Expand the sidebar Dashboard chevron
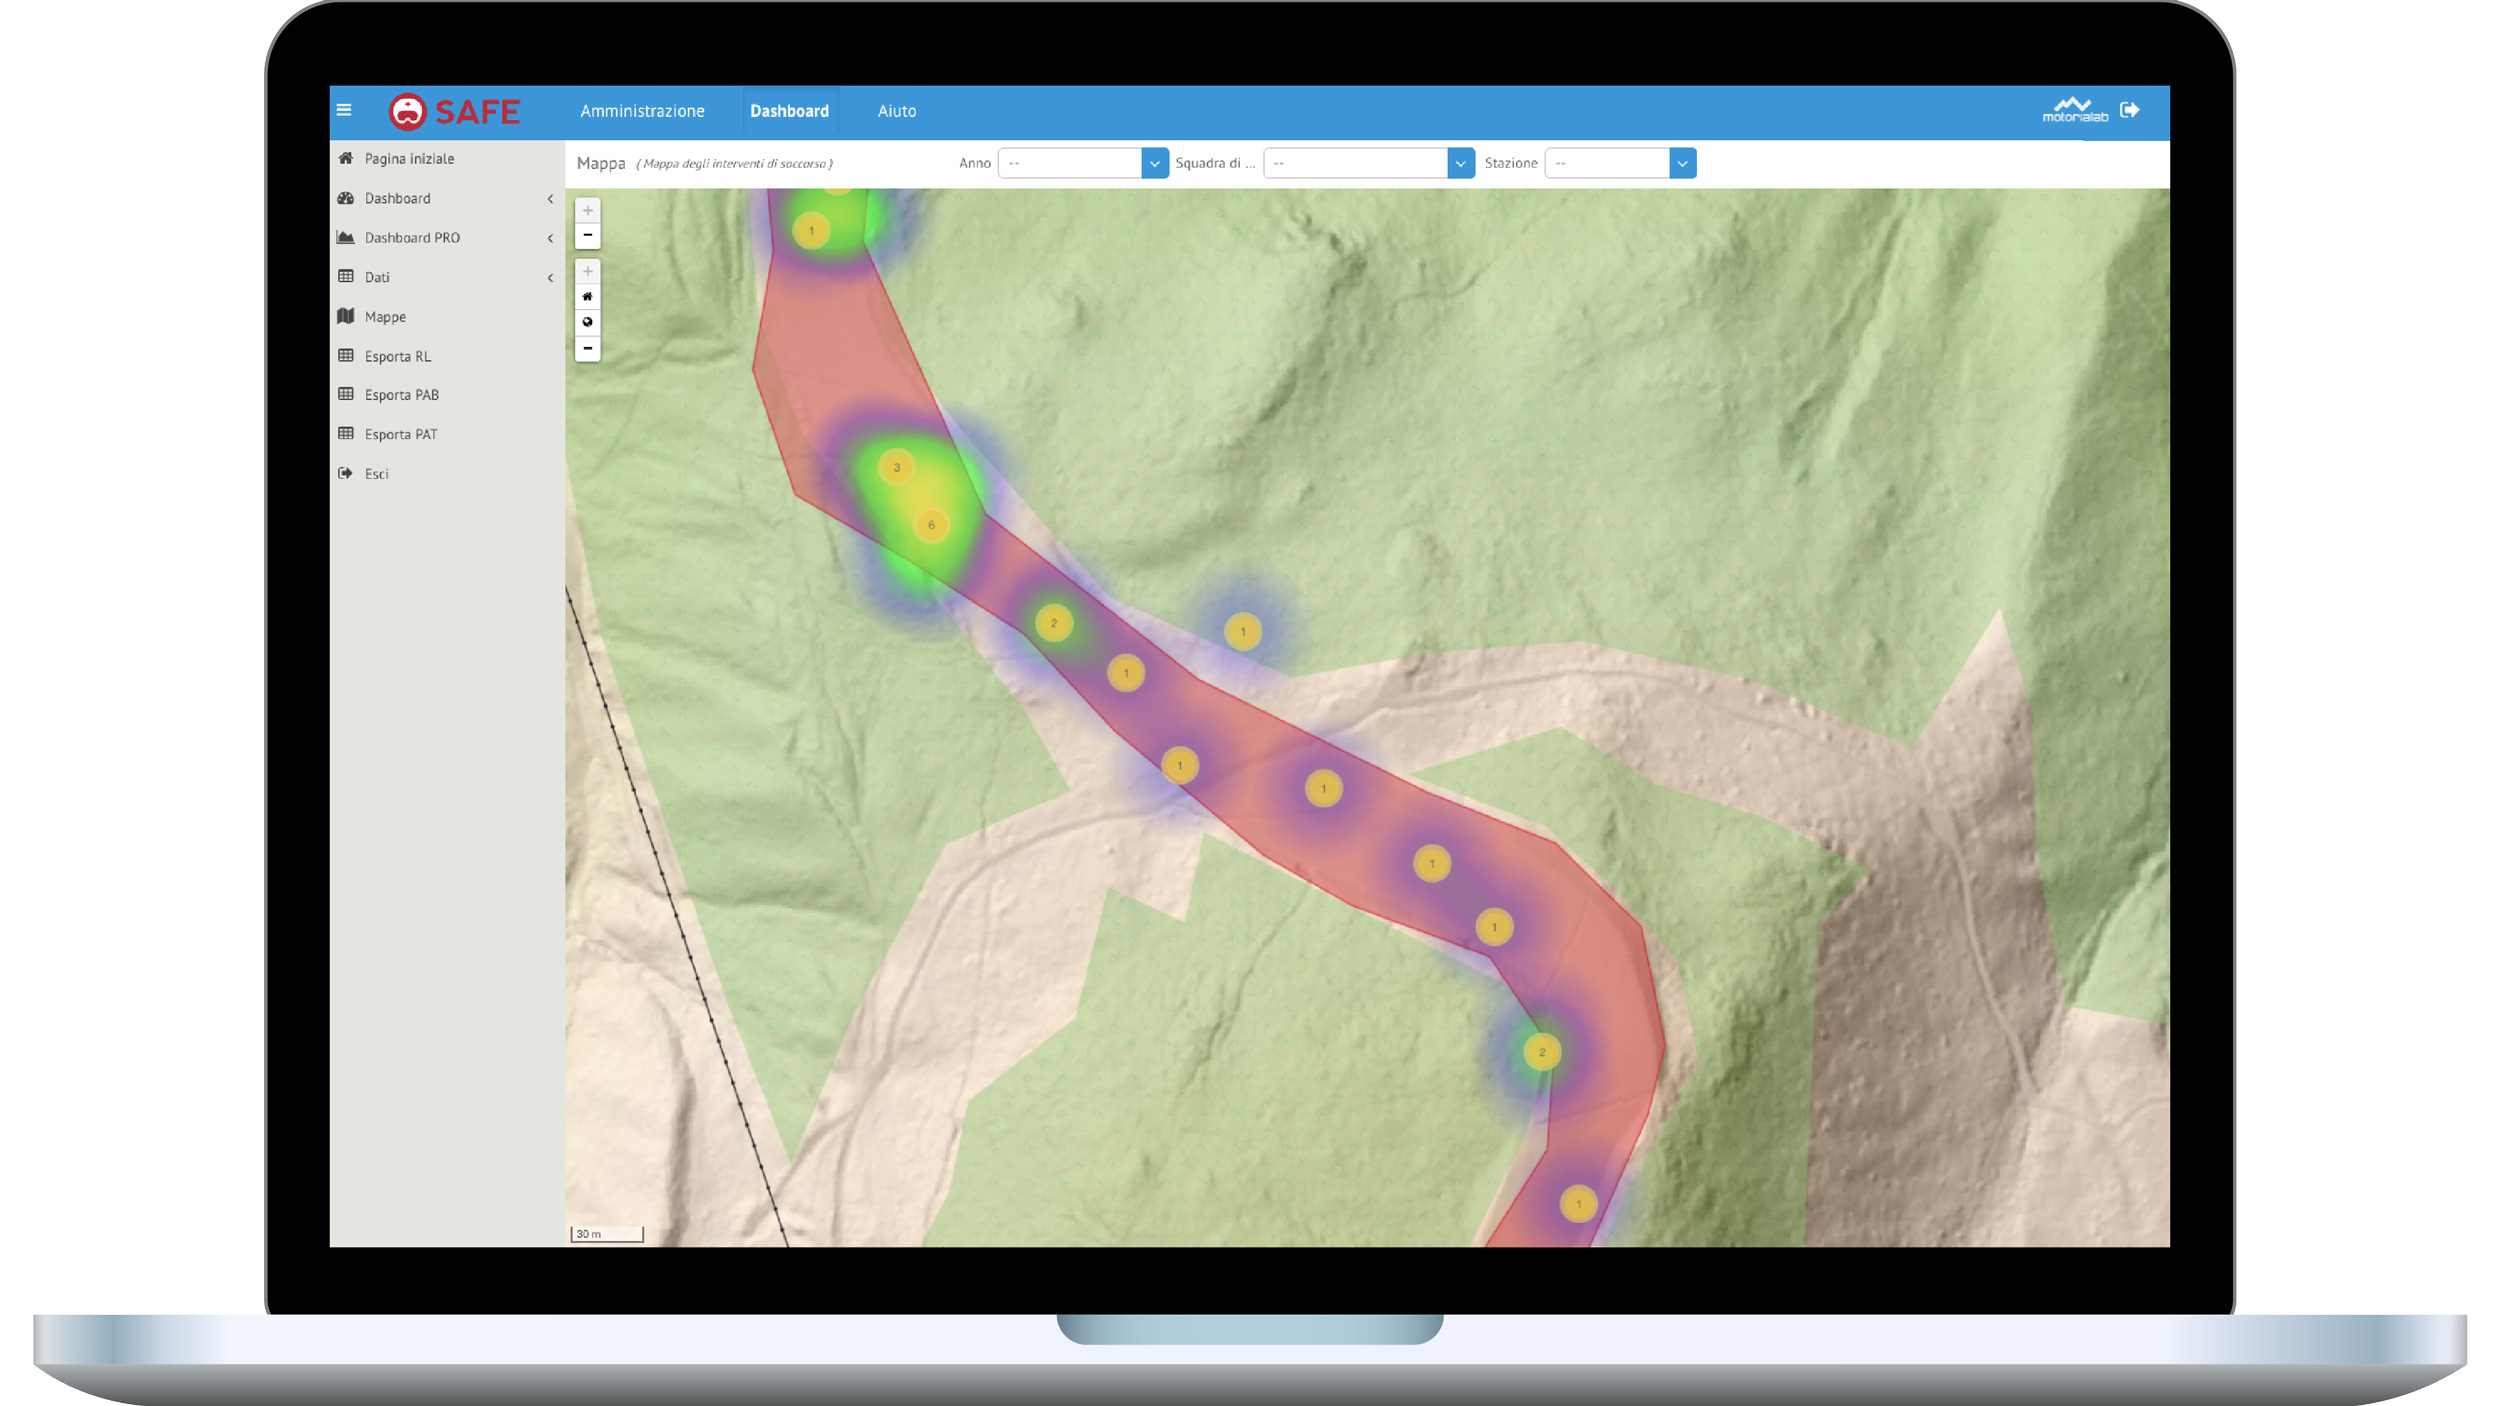2500x1406 pixels. click(x=550, y=199)
